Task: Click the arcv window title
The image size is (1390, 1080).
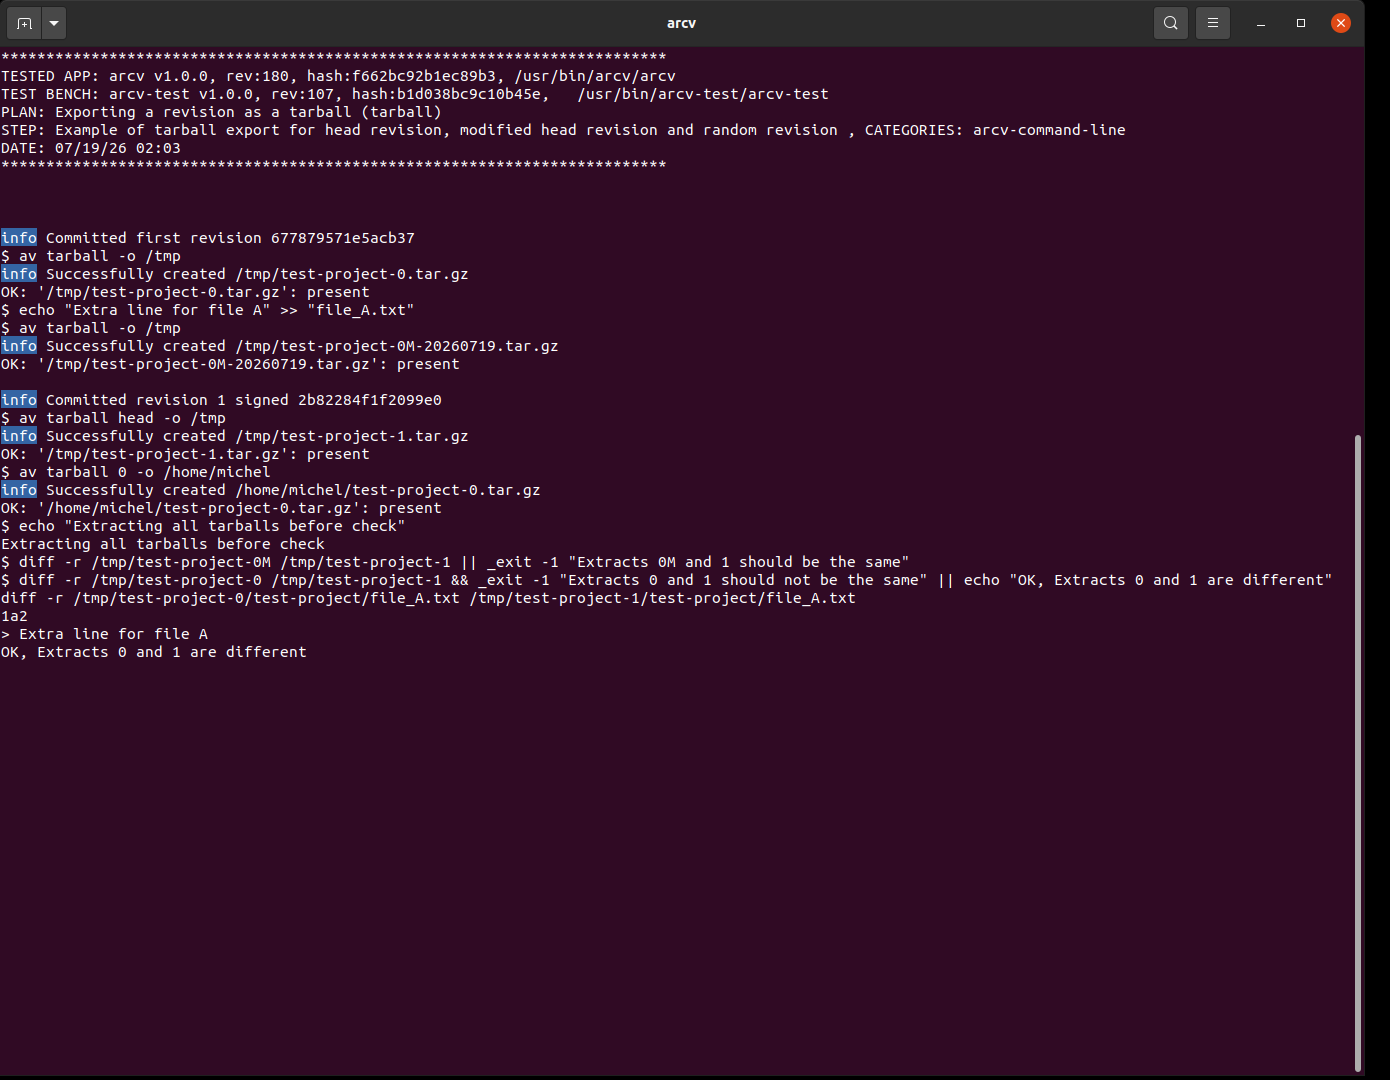Action: pos(681,23)
